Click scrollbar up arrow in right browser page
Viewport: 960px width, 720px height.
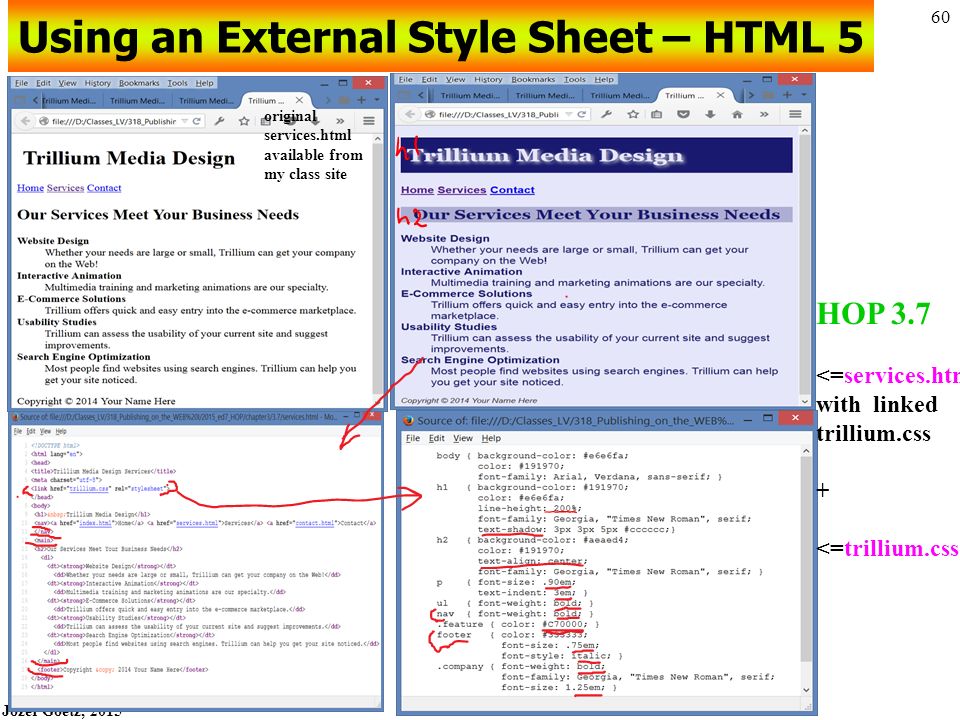tap(805, 131)
